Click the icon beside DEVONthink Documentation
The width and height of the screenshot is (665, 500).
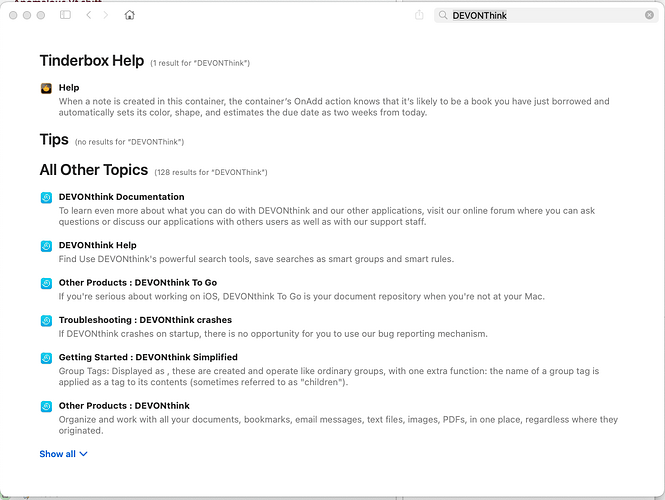click(46, 197)
